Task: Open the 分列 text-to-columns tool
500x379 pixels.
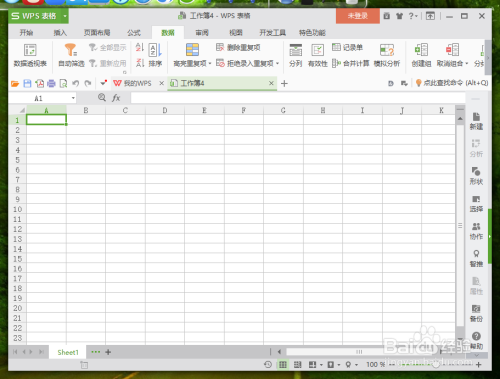Action: [295, 55]
